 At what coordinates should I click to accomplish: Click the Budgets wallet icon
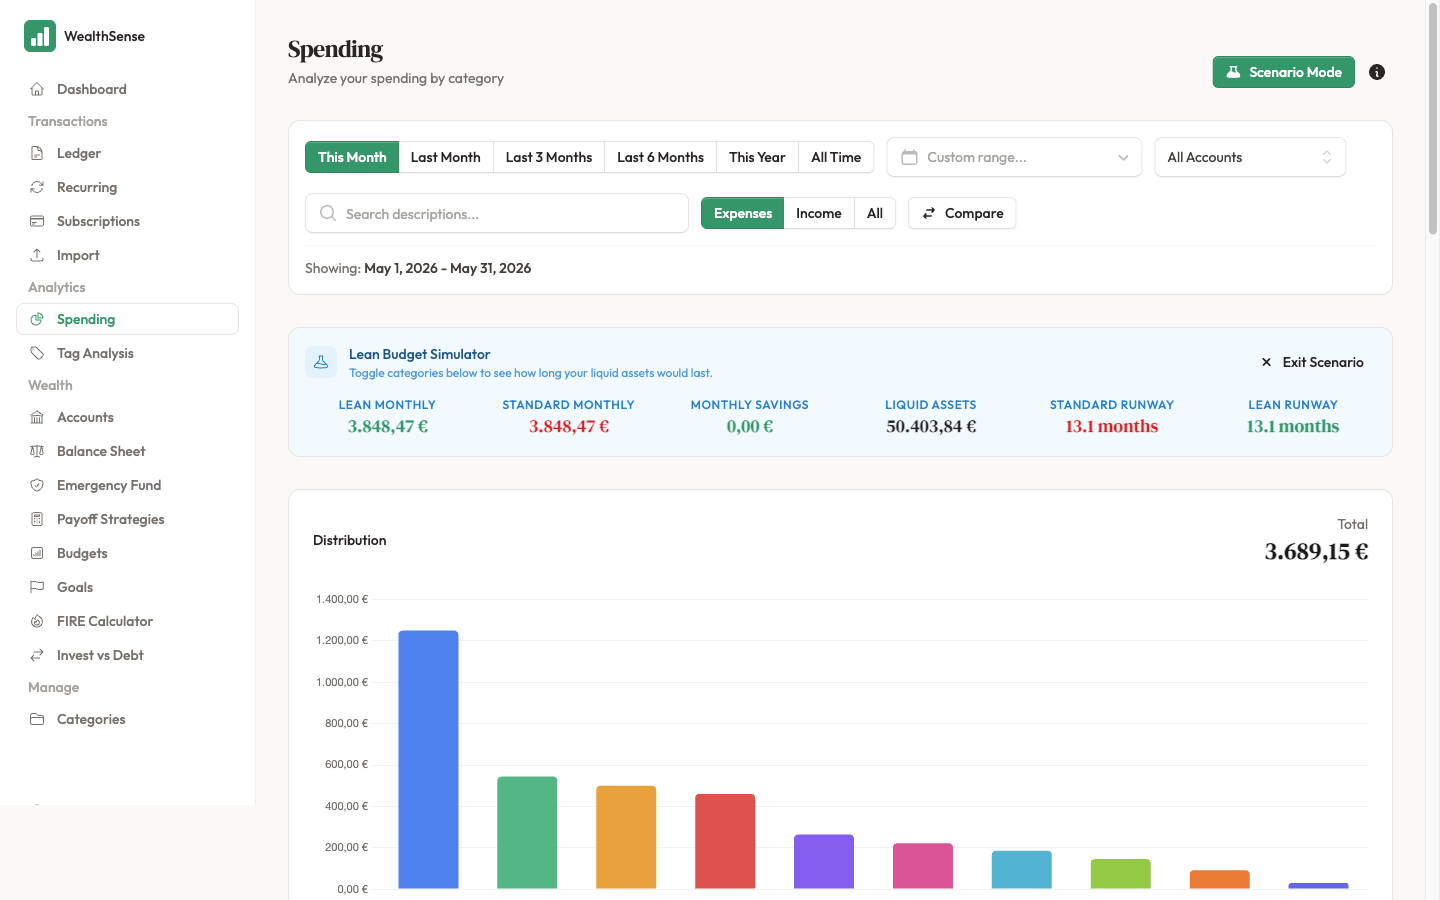pos(37,553)
